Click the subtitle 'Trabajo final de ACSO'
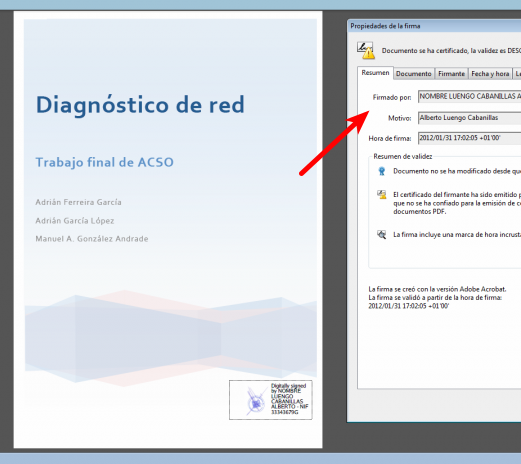 click(105, 162)
